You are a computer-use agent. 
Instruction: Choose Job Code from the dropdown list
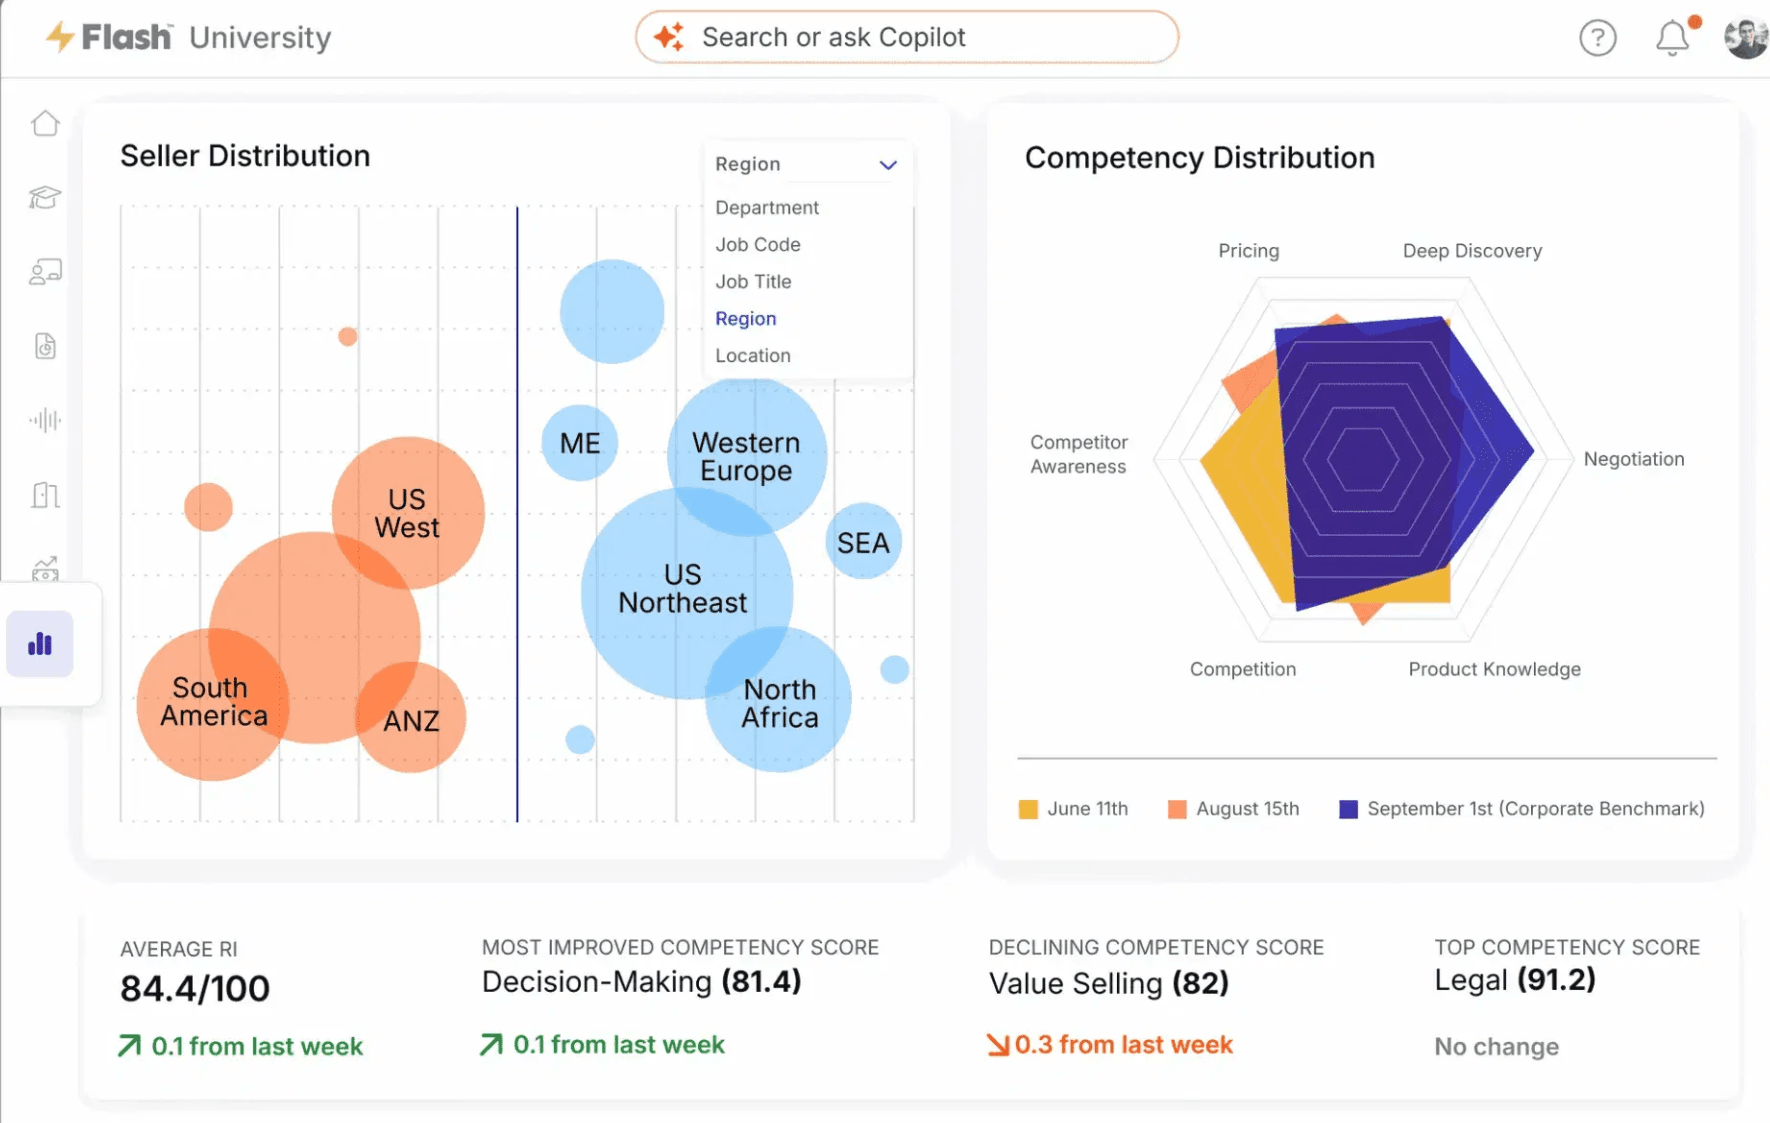758,244
